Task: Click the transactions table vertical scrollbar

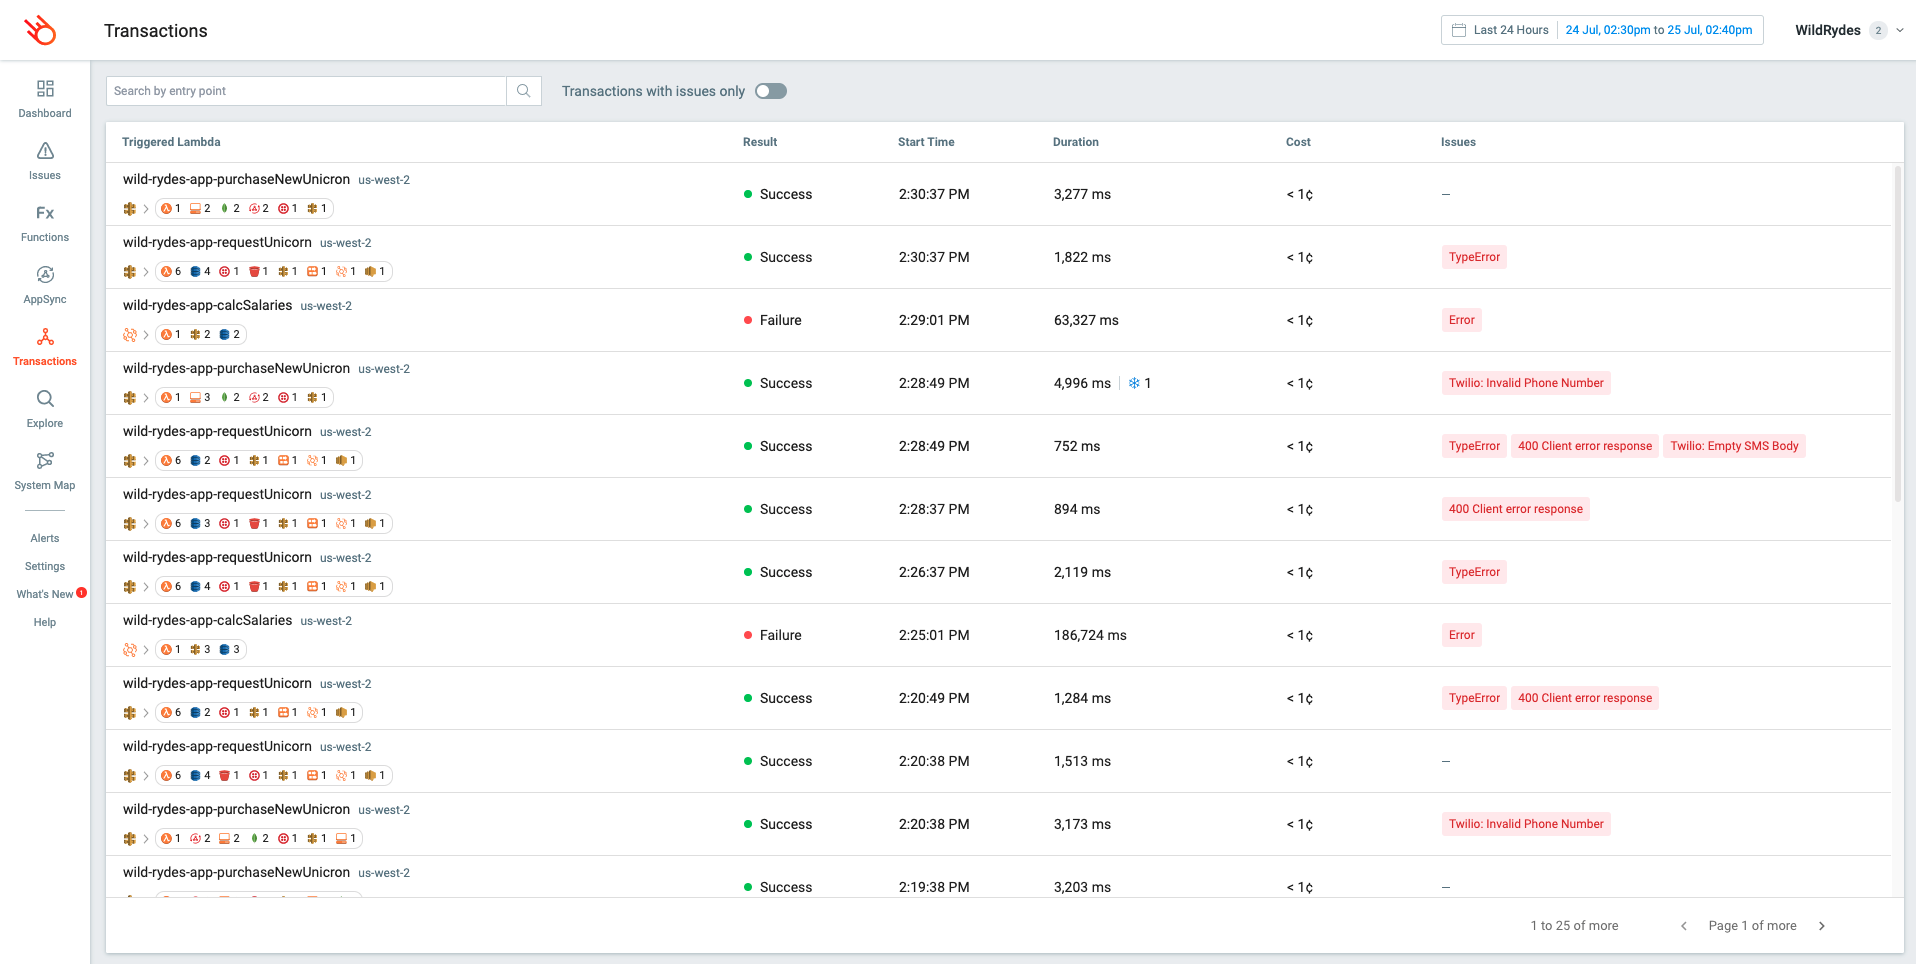Action: click(x=1897, y=333)
